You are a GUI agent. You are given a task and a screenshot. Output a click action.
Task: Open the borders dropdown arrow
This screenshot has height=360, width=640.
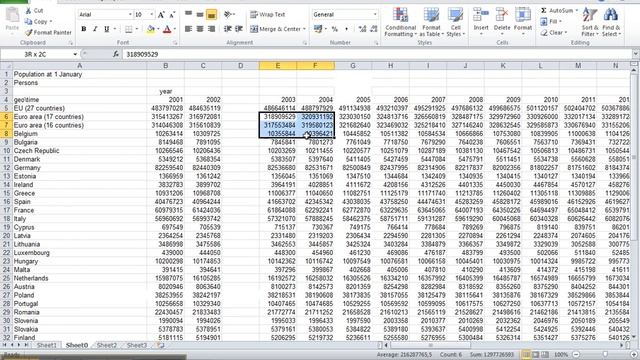pos(136,29)
